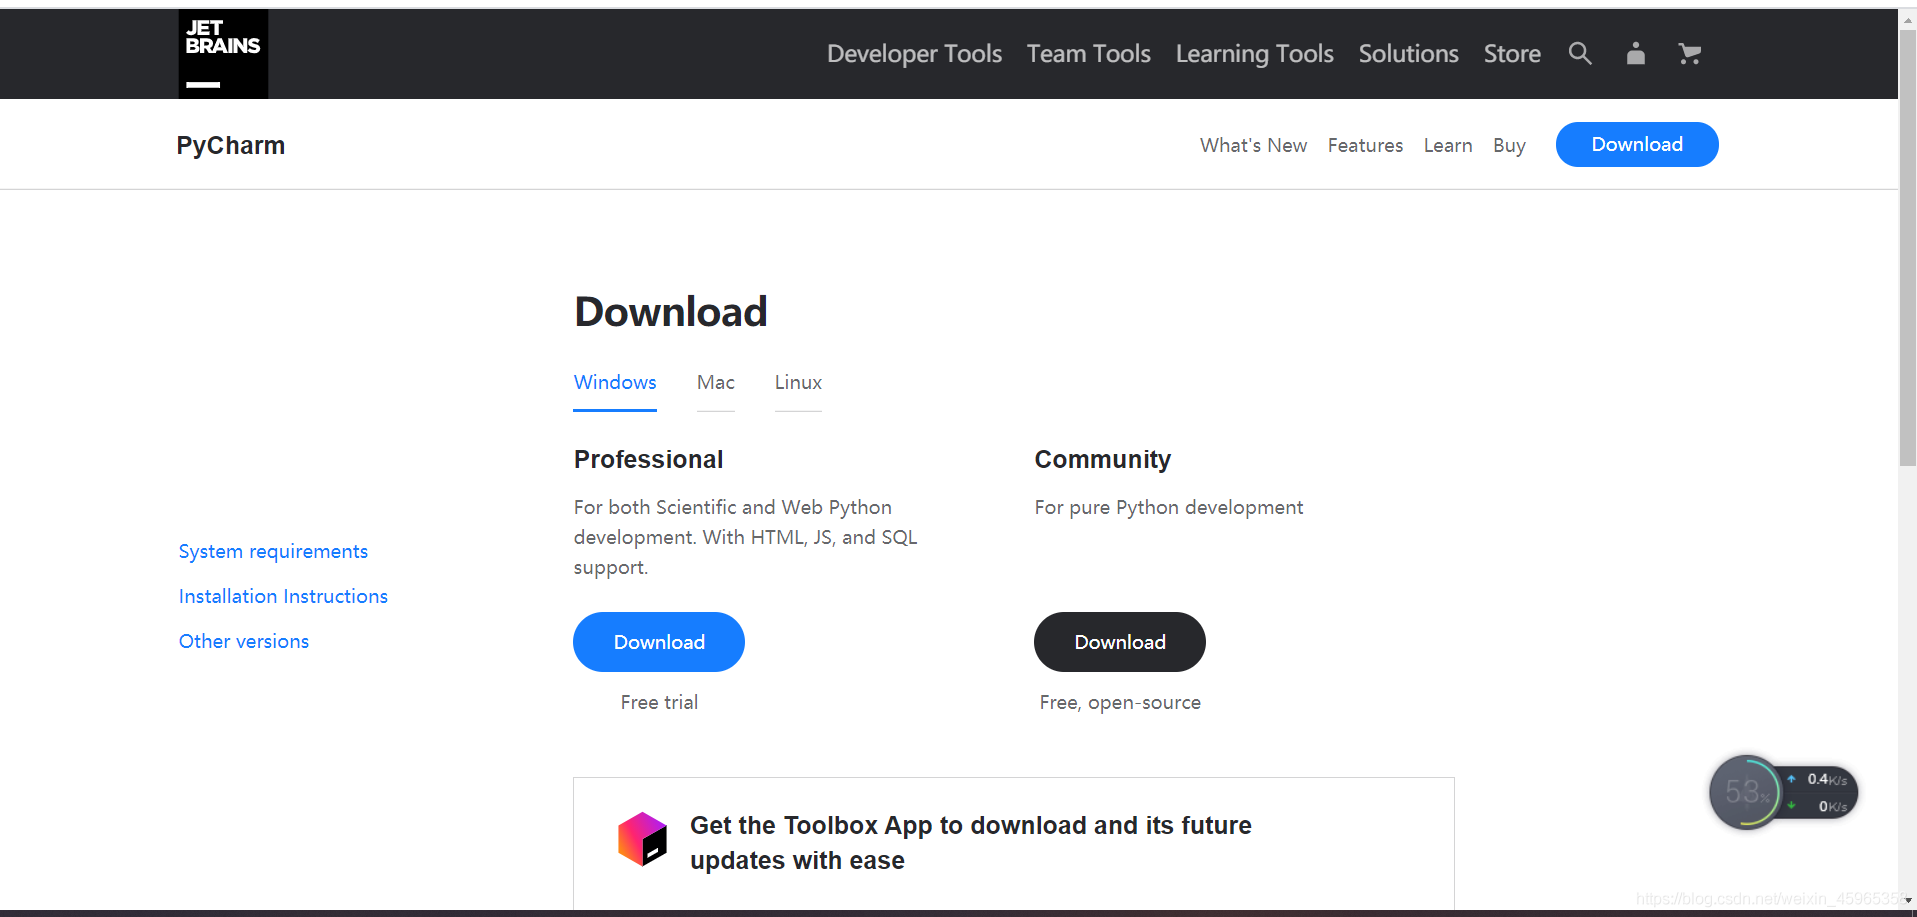Open Learning Tools menu
The height and width of the screenshot is (917, 1917).
1254,54
